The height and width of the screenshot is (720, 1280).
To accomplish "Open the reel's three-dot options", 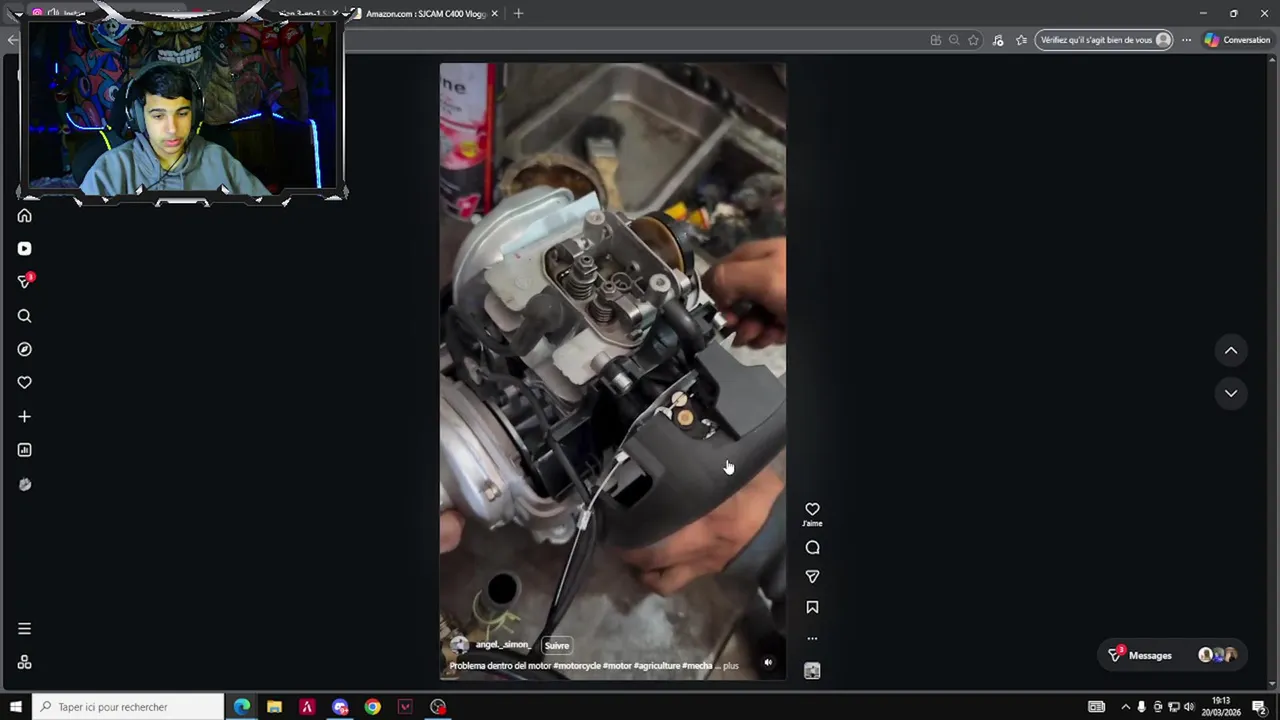I will point(812,638).
